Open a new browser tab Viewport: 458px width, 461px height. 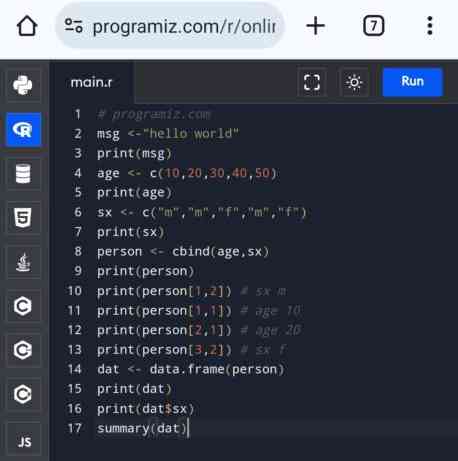pos(315,26)
